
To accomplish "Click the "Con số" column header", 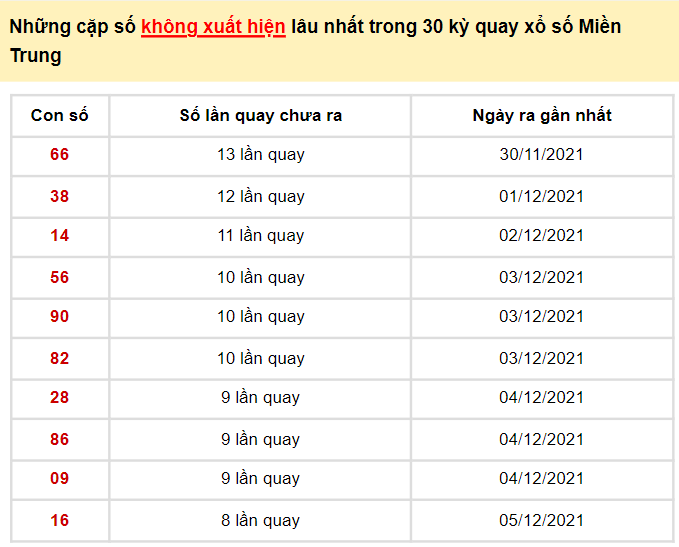I will [x=60, y=116].
